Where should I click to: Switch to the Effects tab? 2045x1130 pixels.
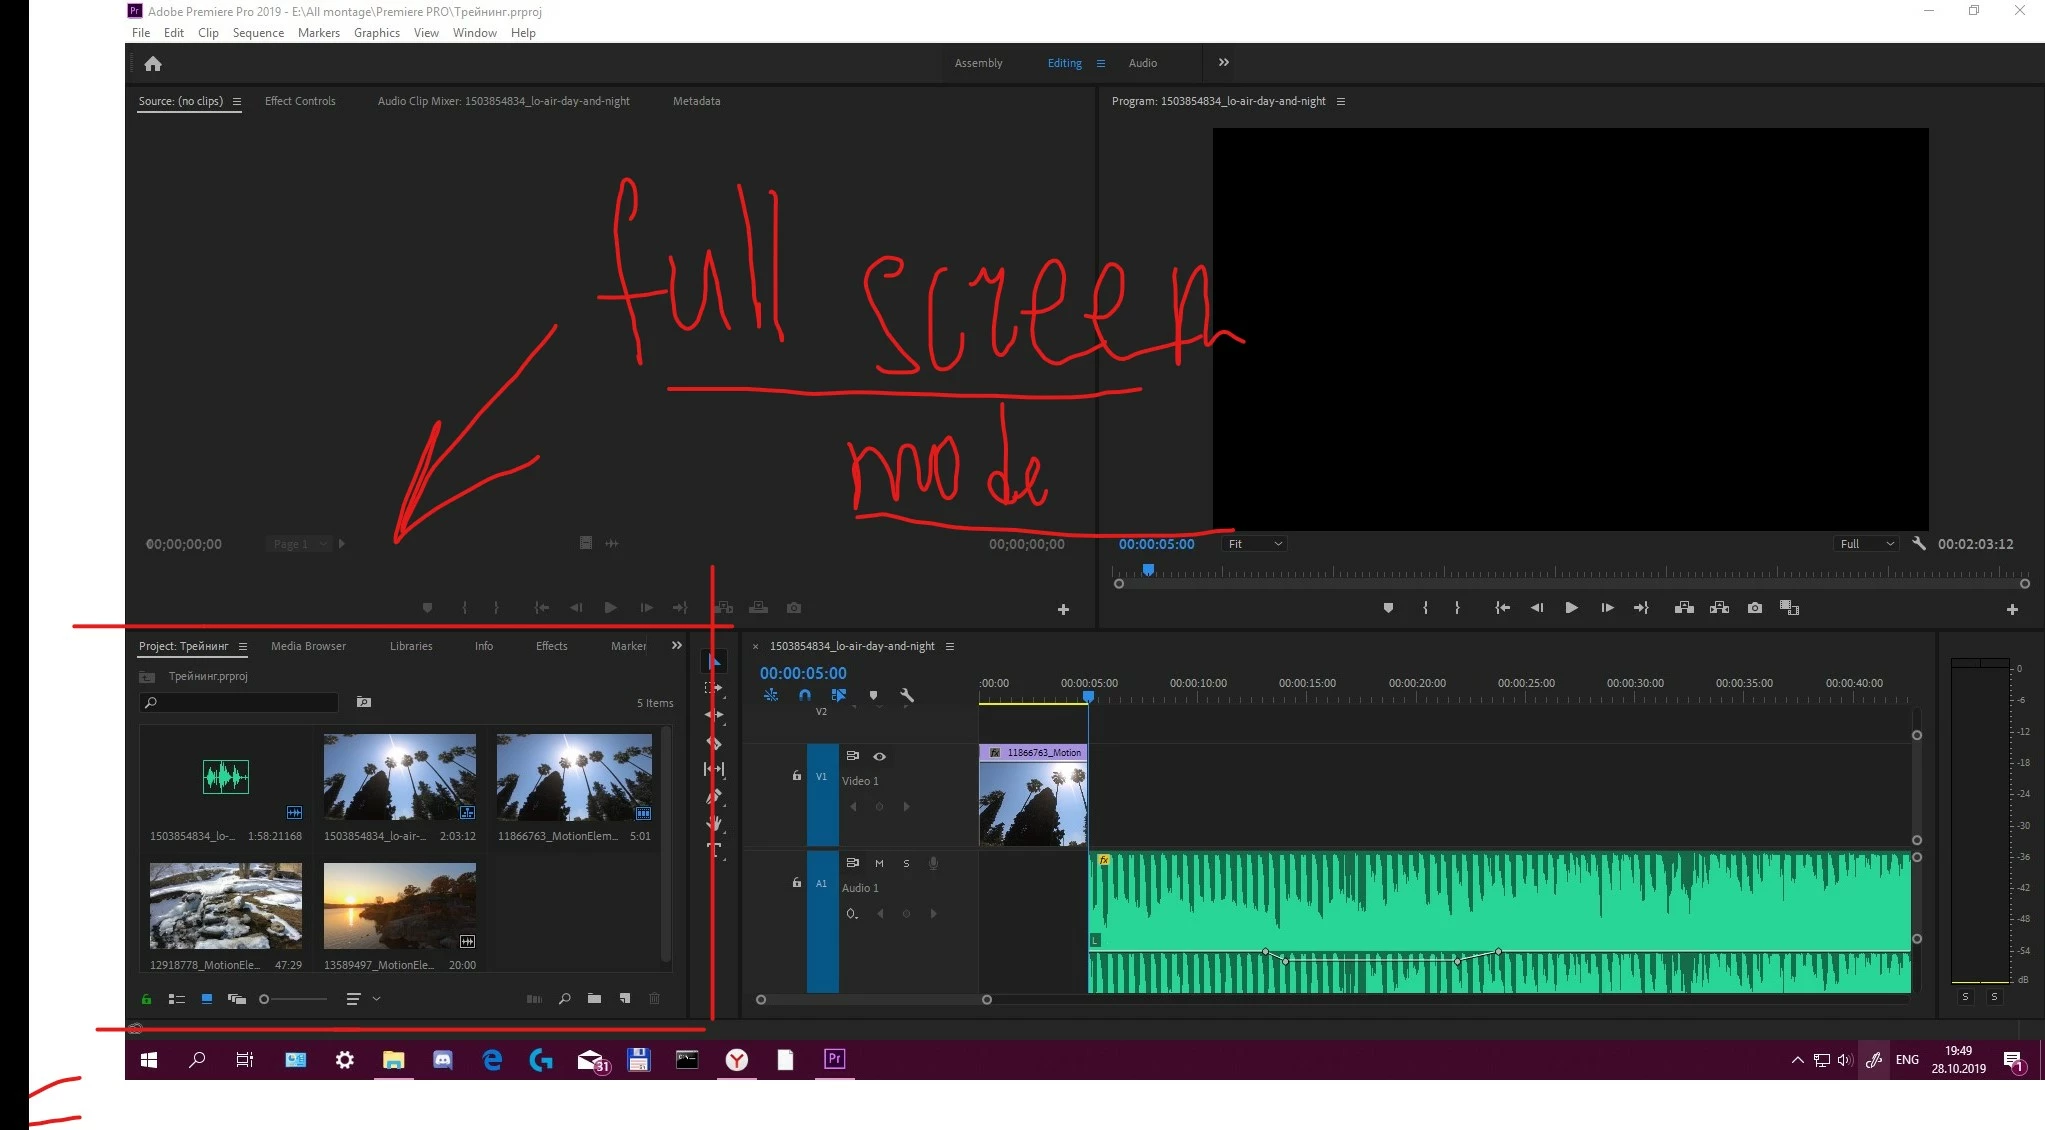[x=551, y=646]
